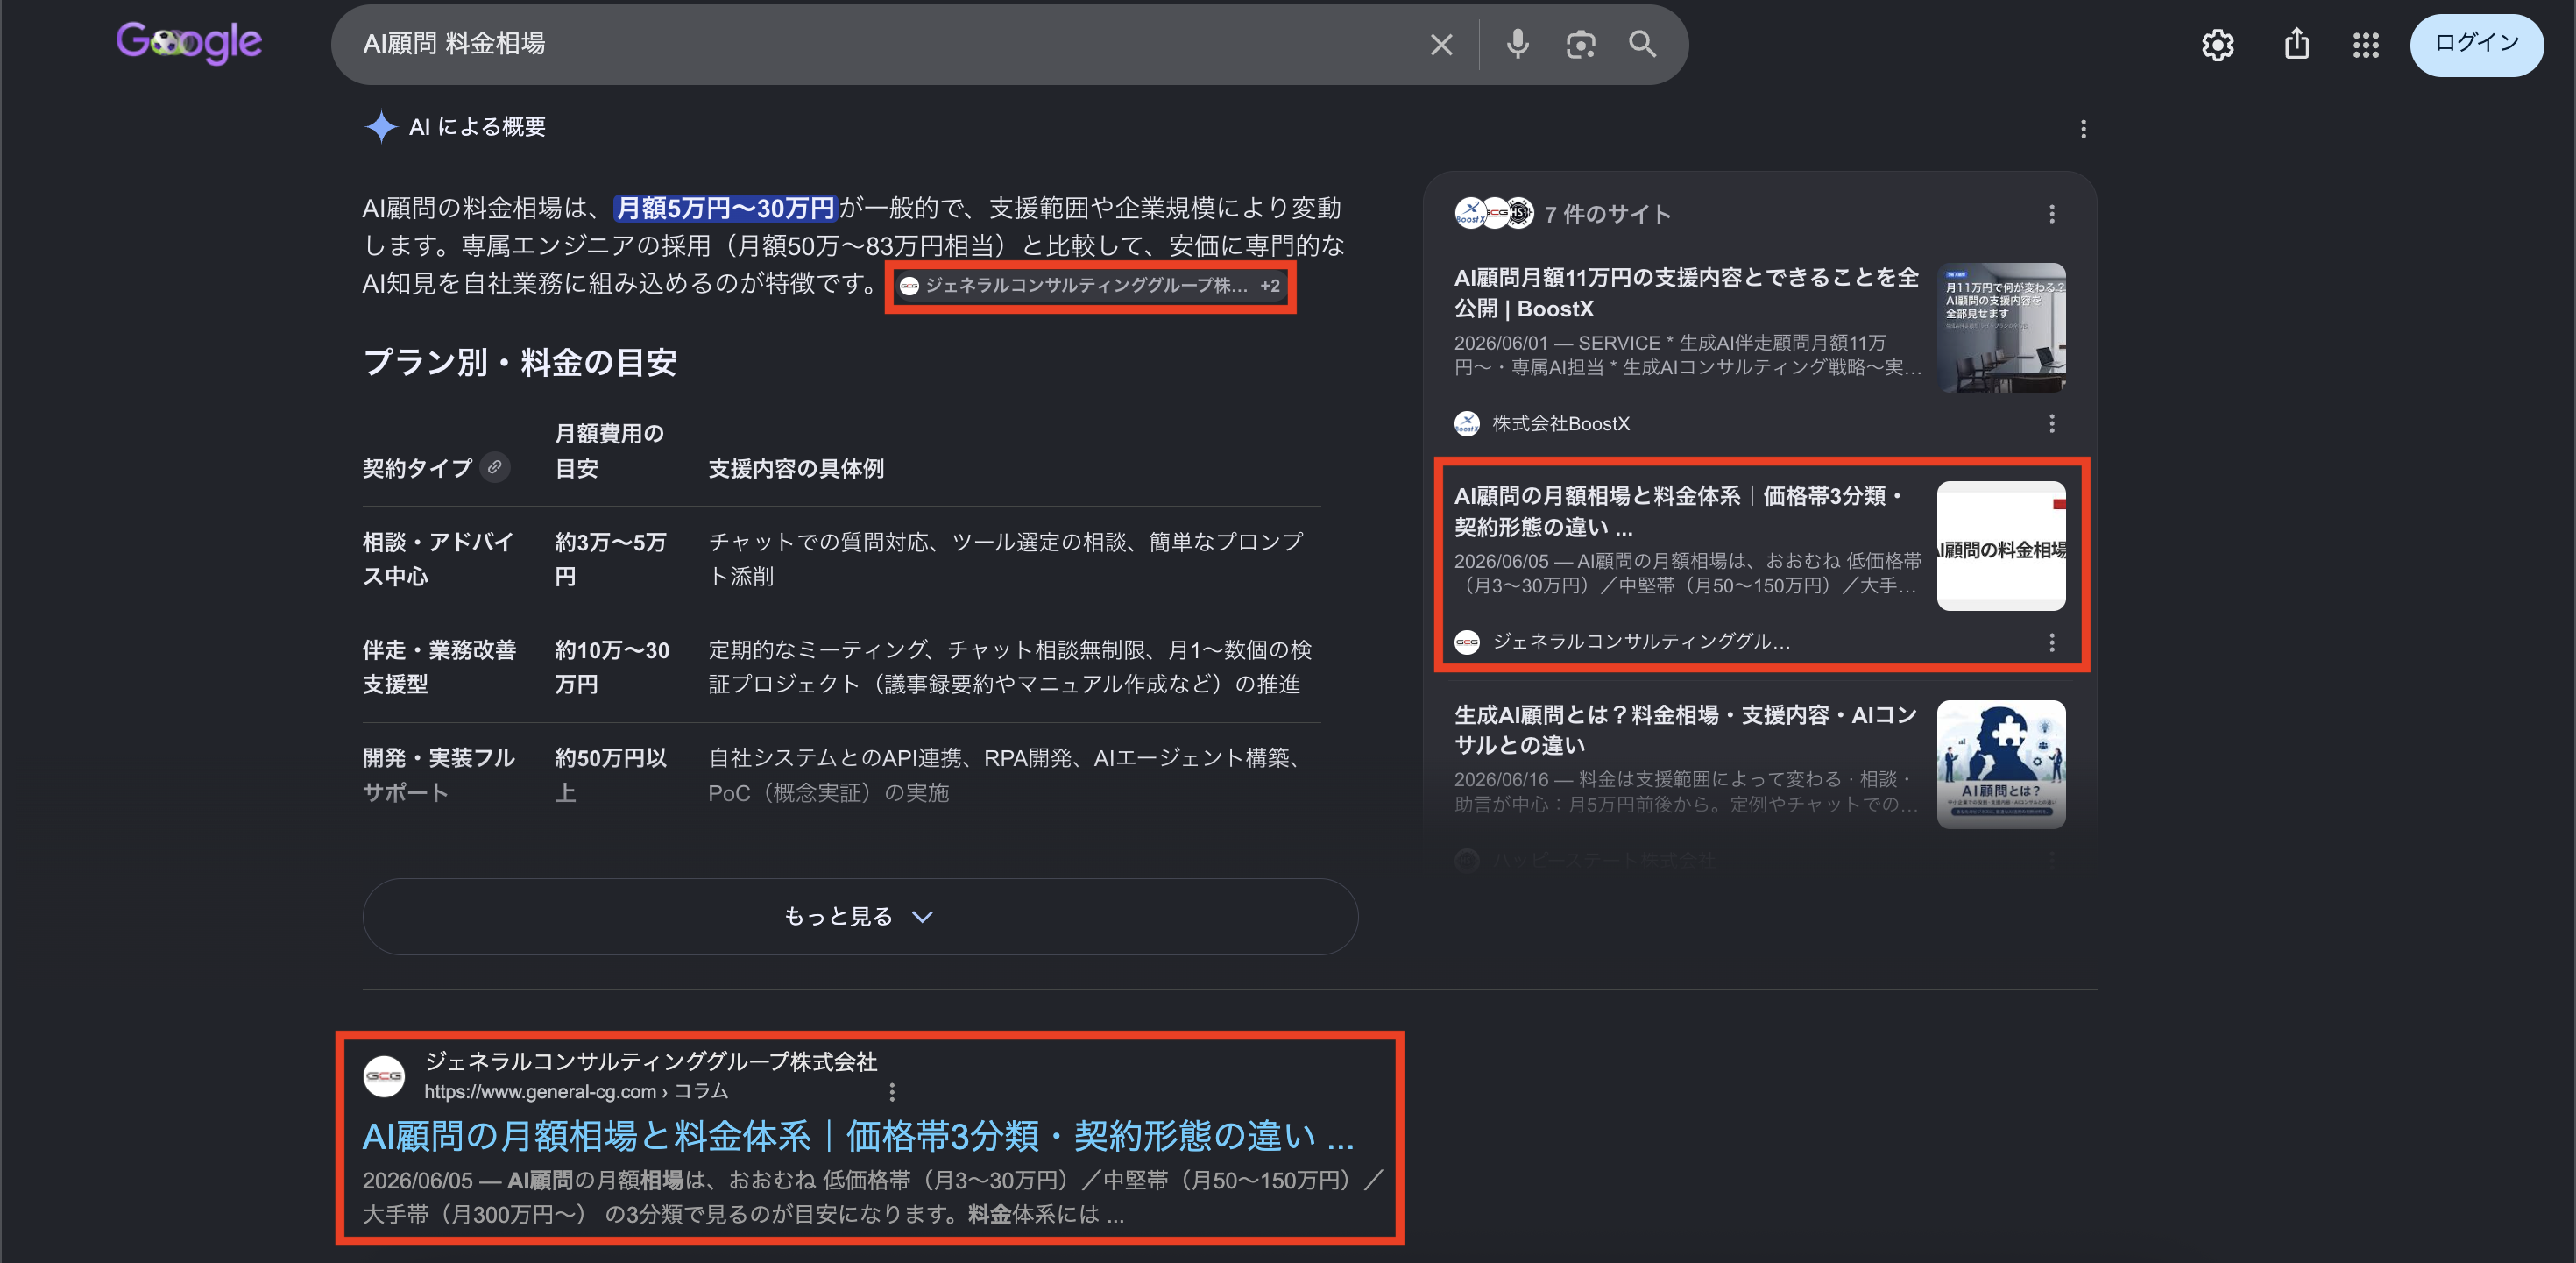Click the ログイン button
Image resolution: width=2576 pixels, height=1263 pixels.
(x=2476, y=44)
